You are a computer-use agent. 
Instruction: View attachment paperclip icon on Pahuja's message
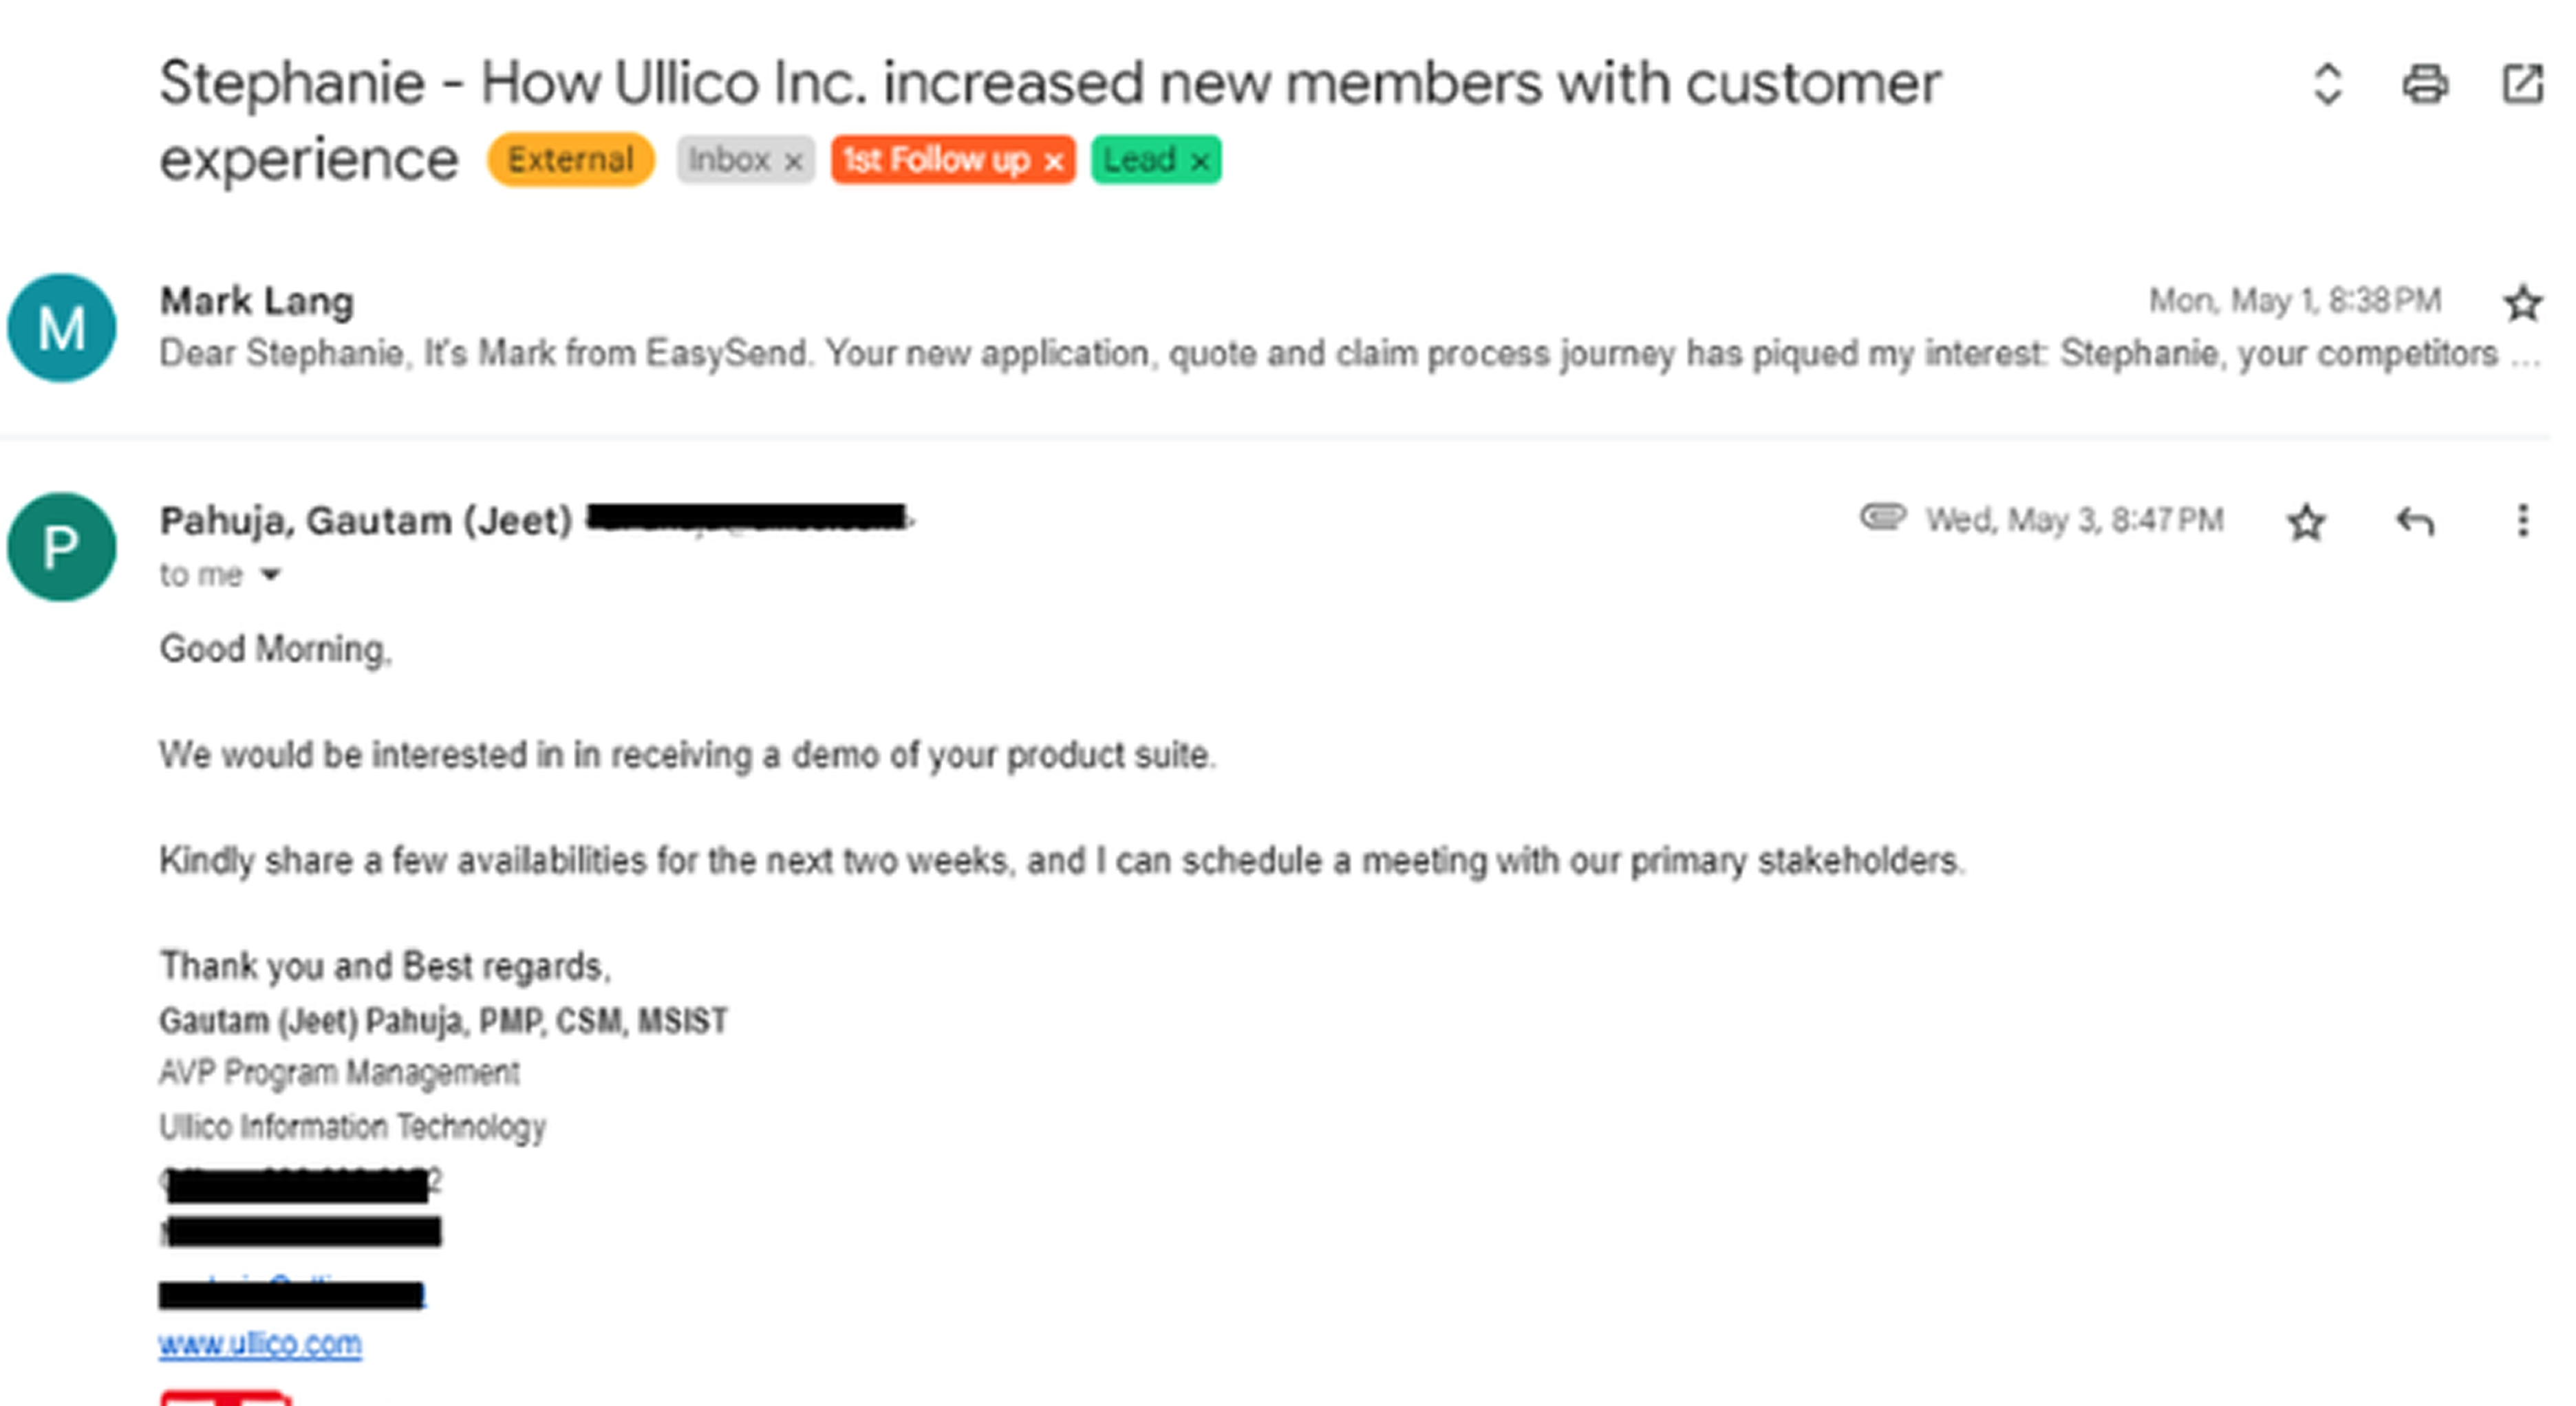[x=1883, y=517]
